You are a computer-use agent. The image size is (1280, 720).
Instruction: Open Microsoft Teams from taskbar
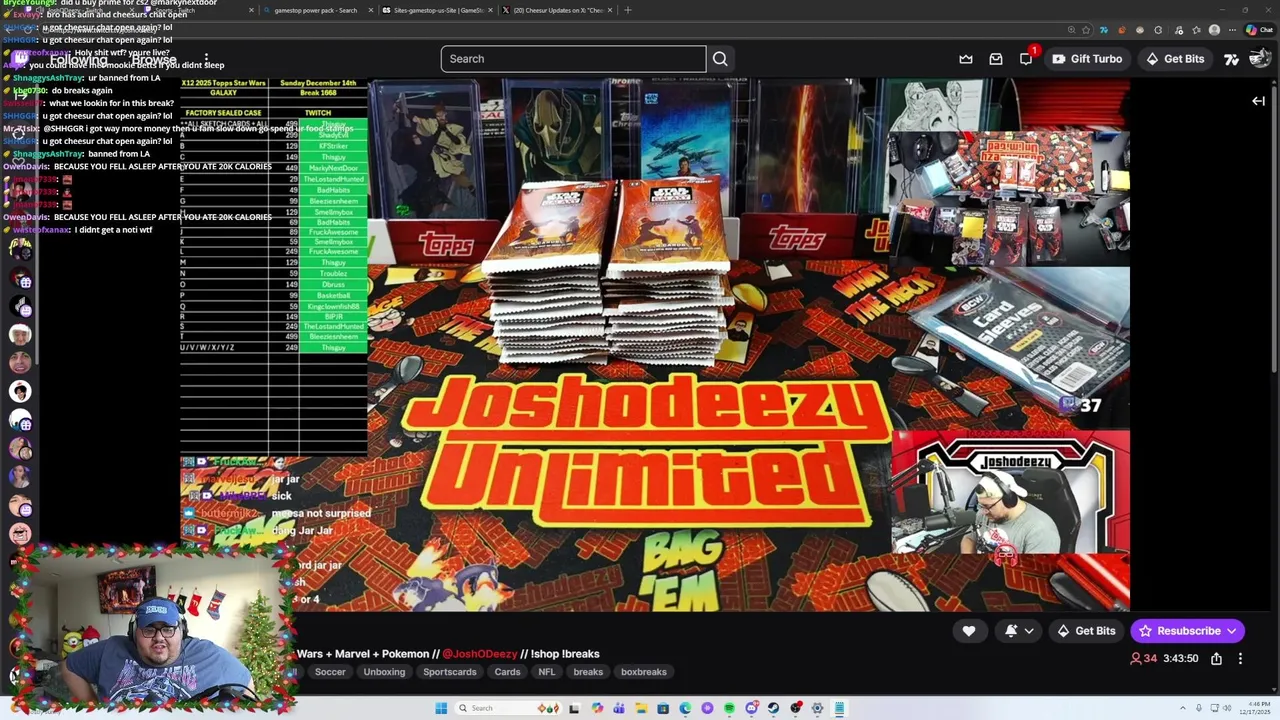tap(619, 708)
